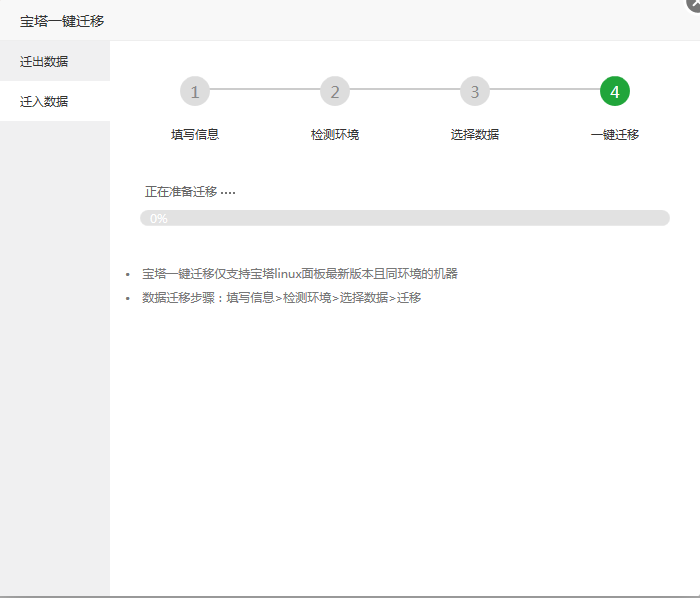The width and height of the screenshot is (700, 598).
Task: Click step 1 circle for 填写信息
Action: [195, 91]
